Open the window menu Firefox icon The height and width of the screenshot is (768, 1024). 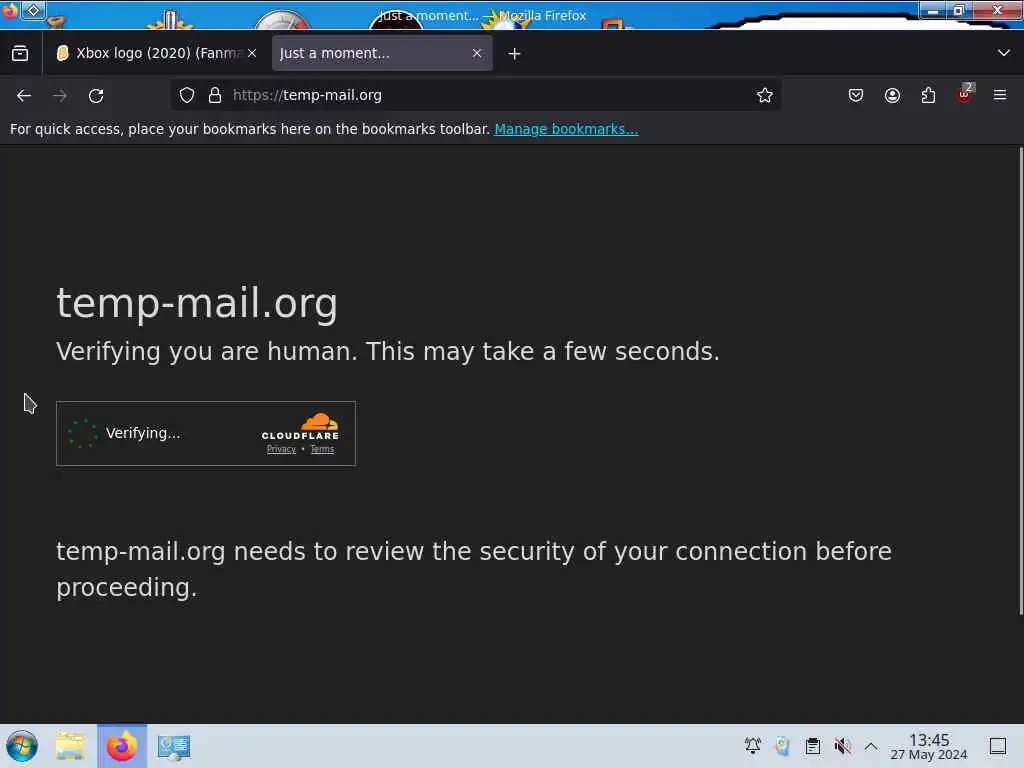pyautogui.click(x=10, y=11)
